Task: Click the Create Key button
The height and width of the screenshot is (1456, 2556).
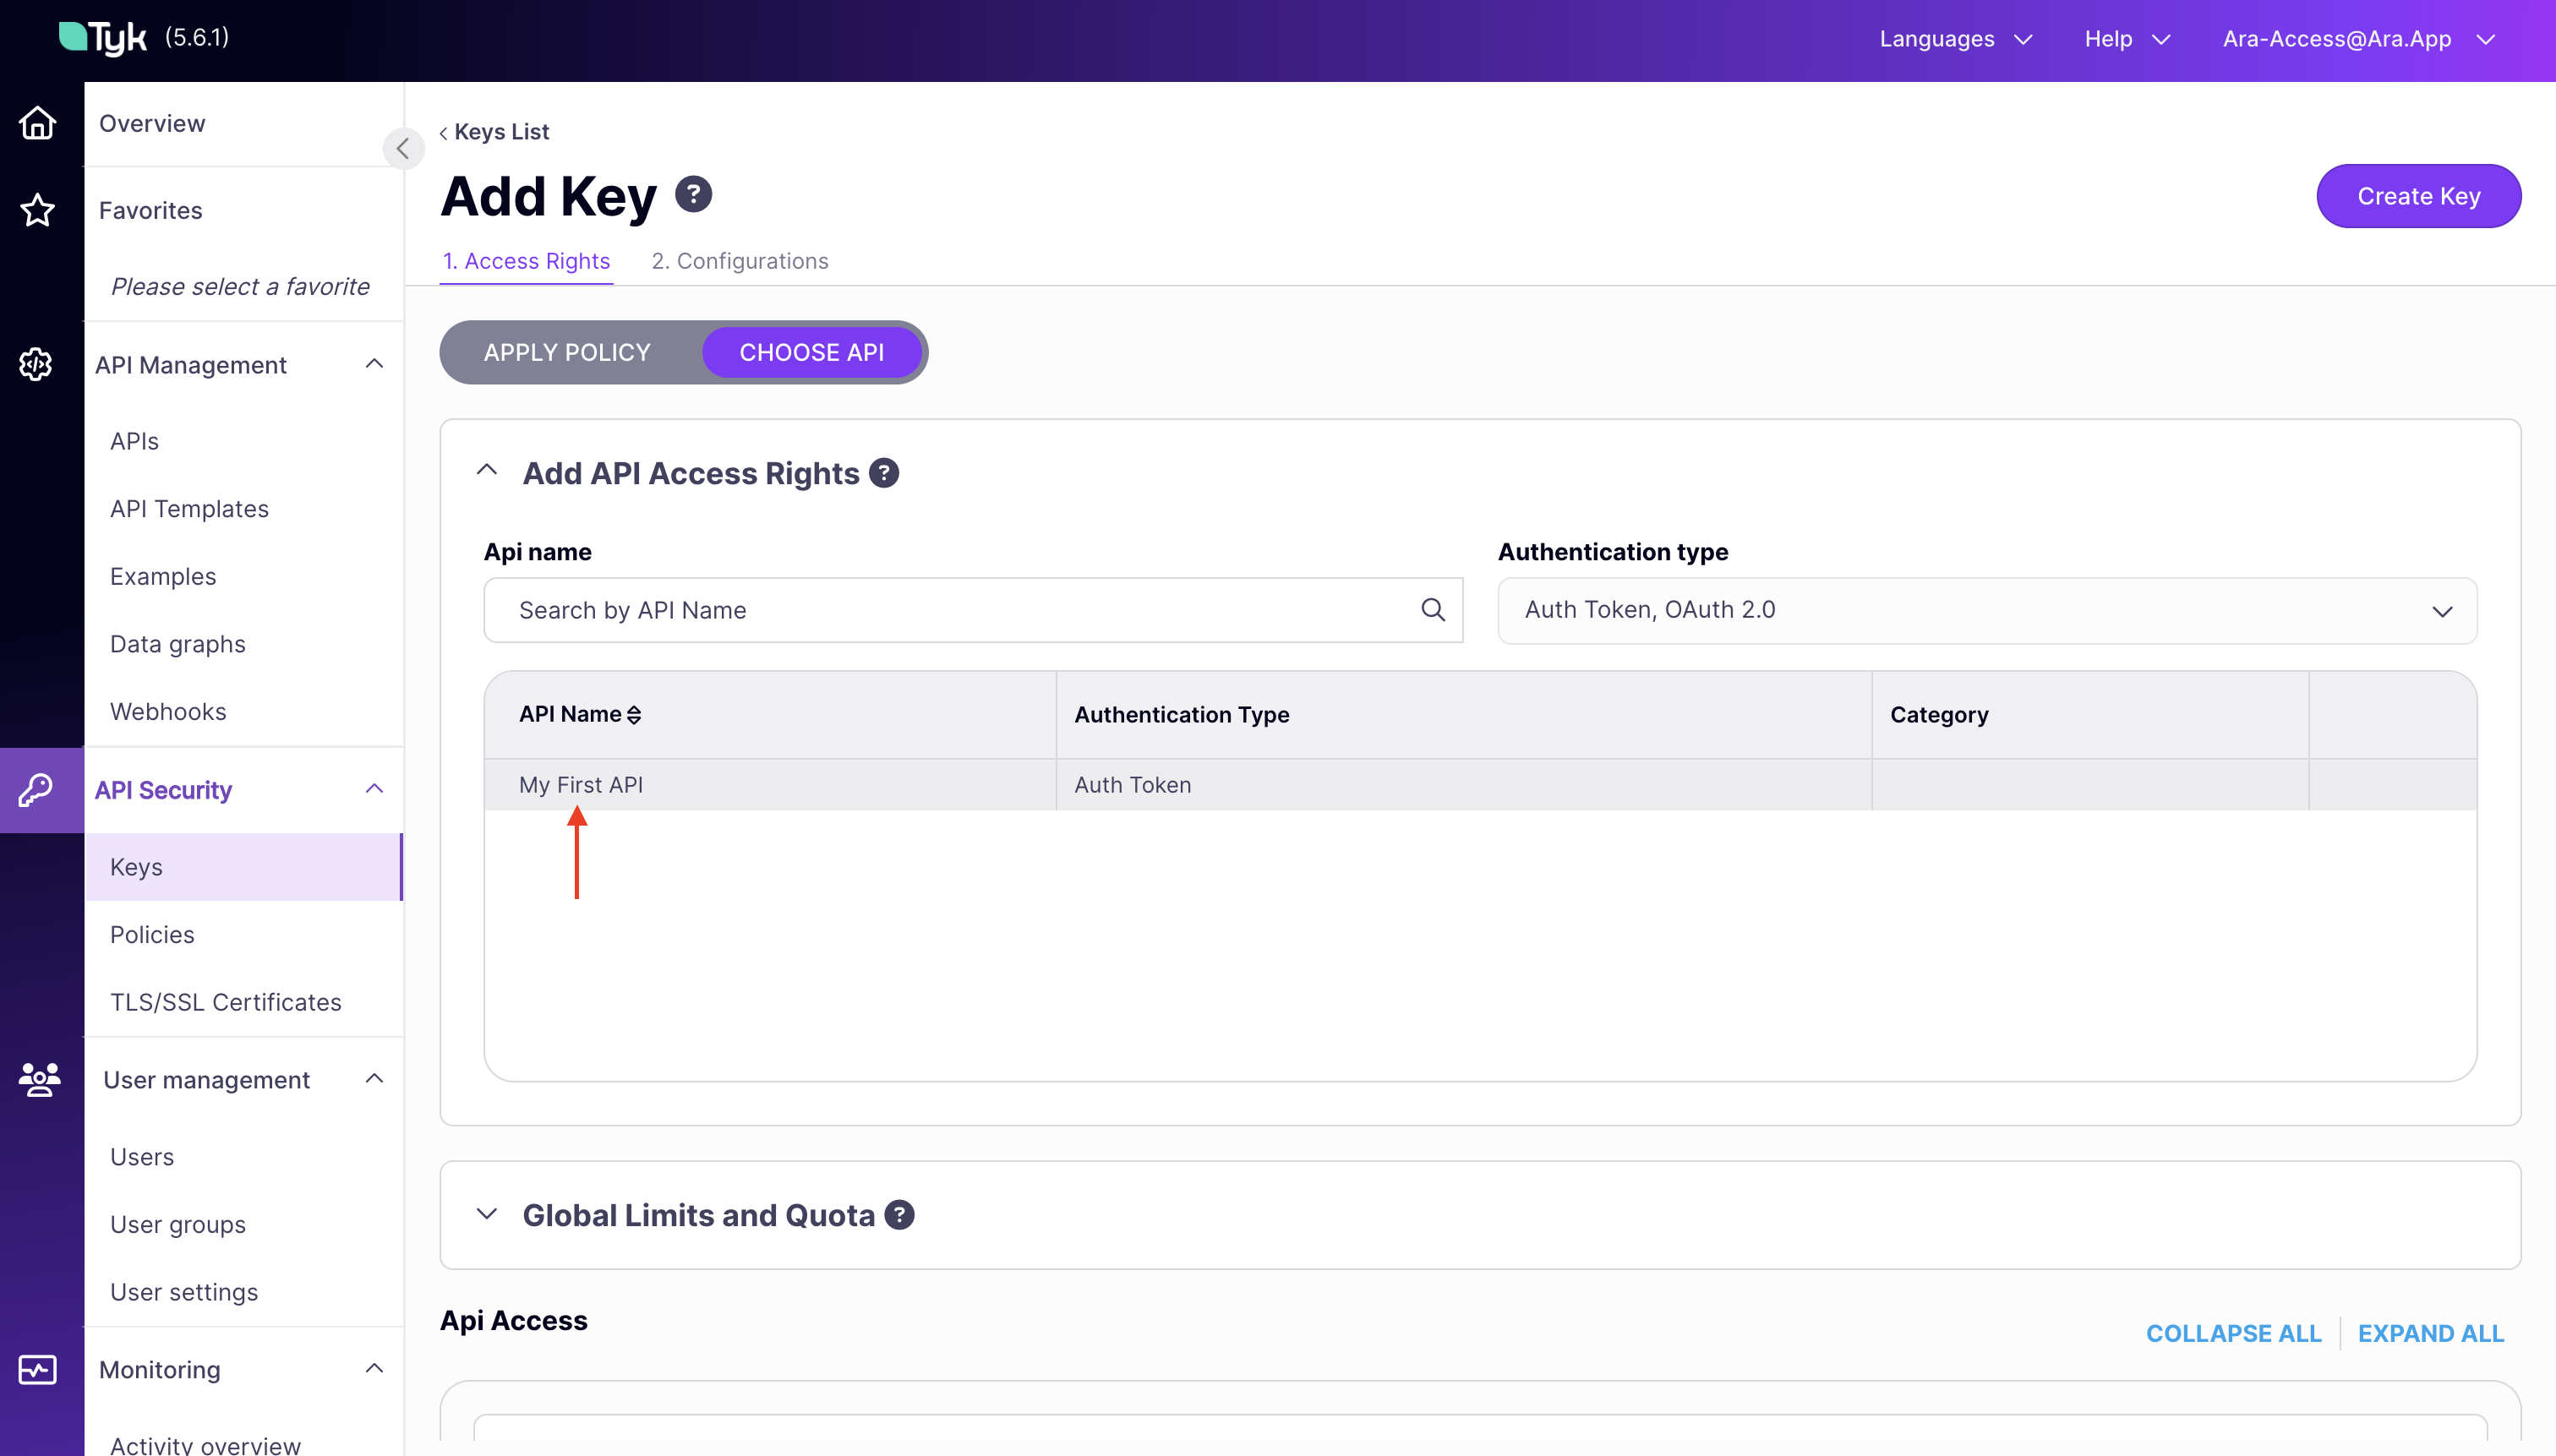Action: click(x=2419, y=195)
